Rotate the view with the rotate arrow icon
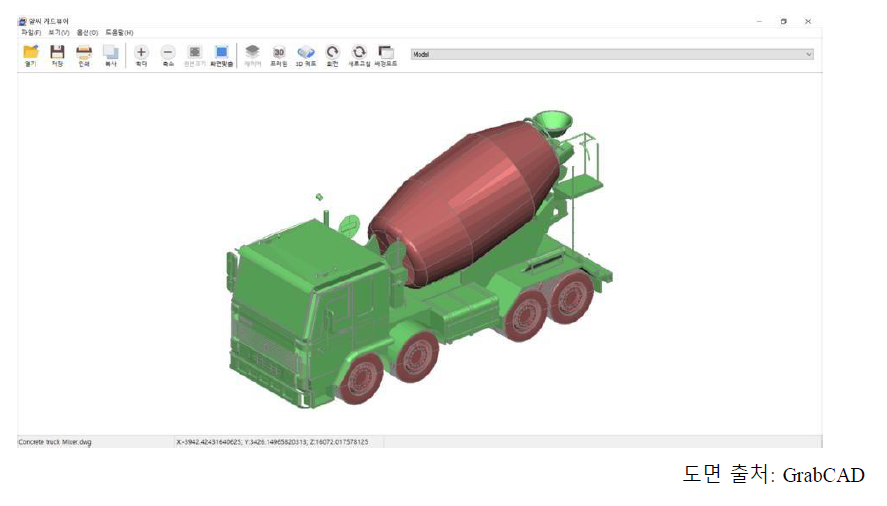This screenshot has height=506, width=887. coord(333,56)
